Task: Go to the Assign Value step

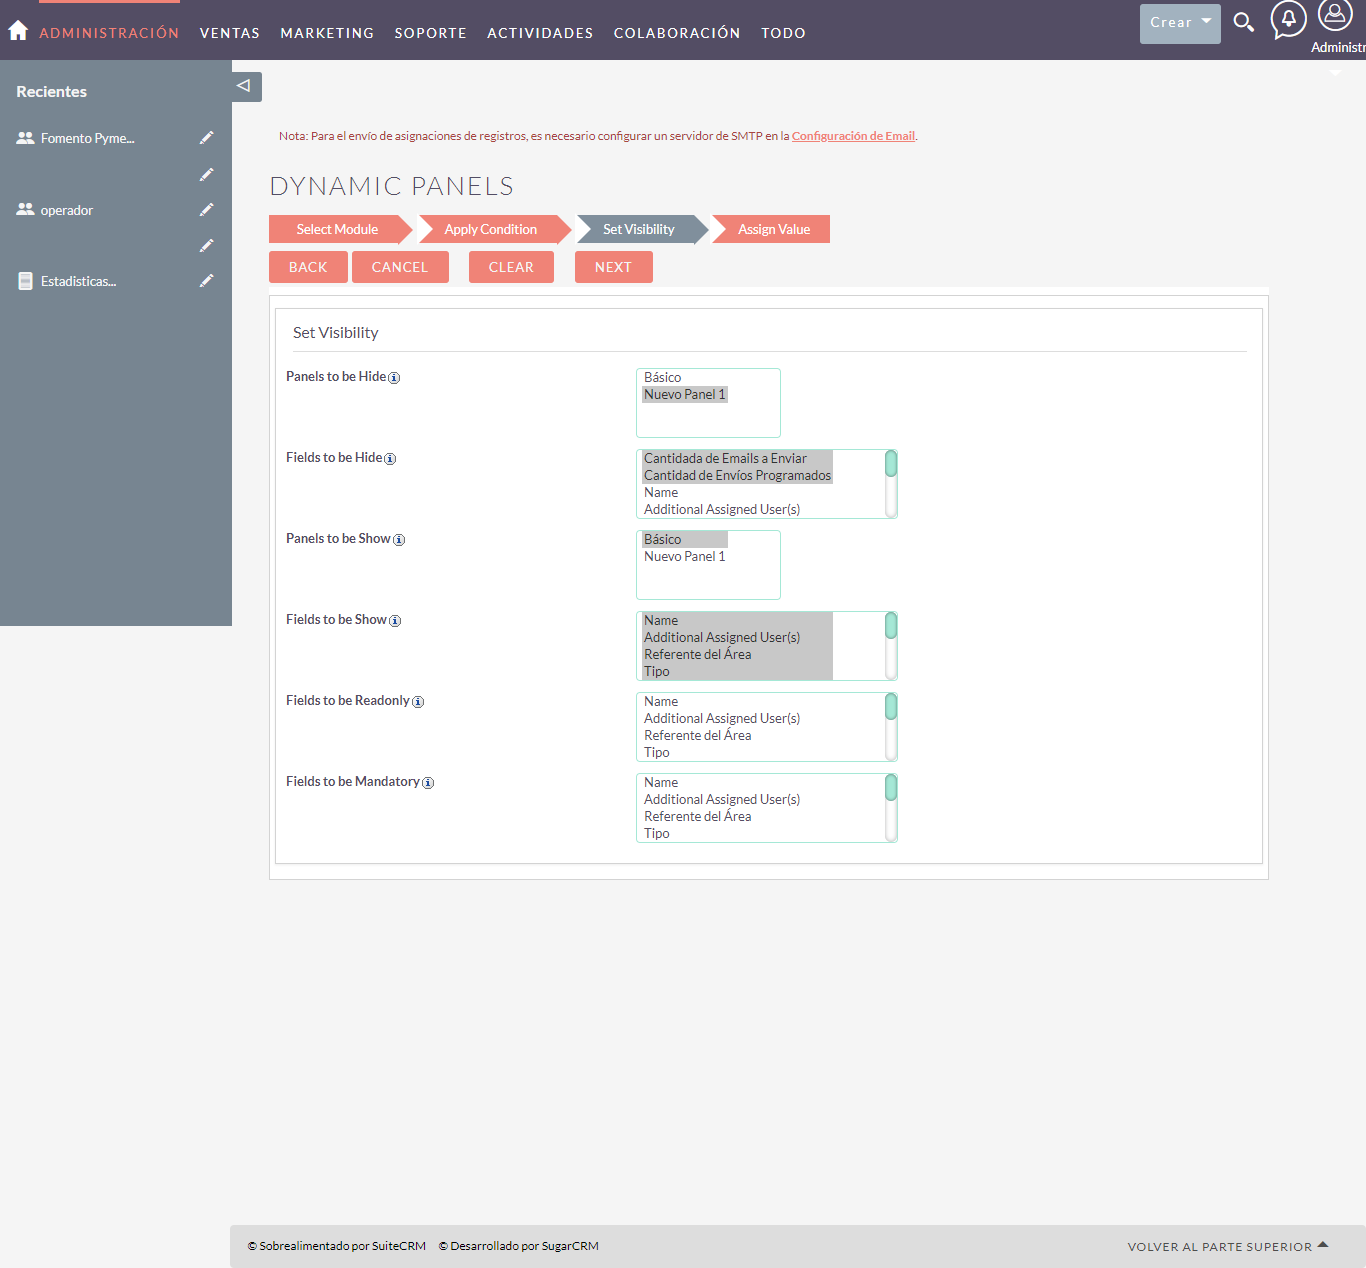Action: point(774,229)
